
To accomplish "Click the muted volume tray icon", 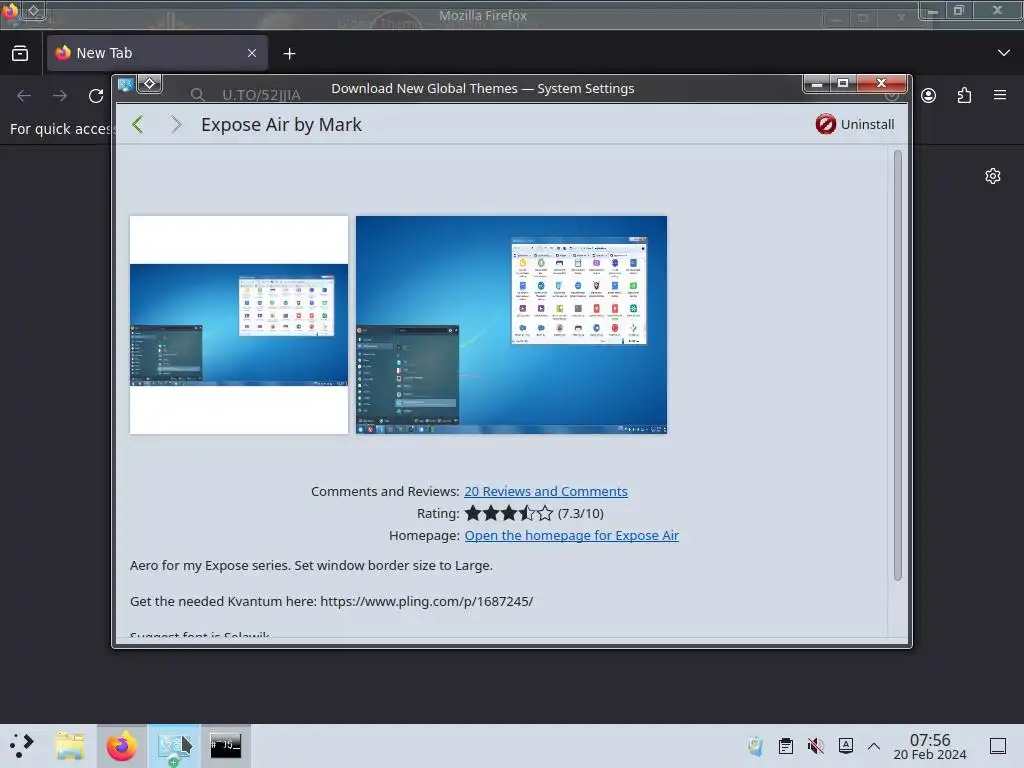I will (816, 746).
